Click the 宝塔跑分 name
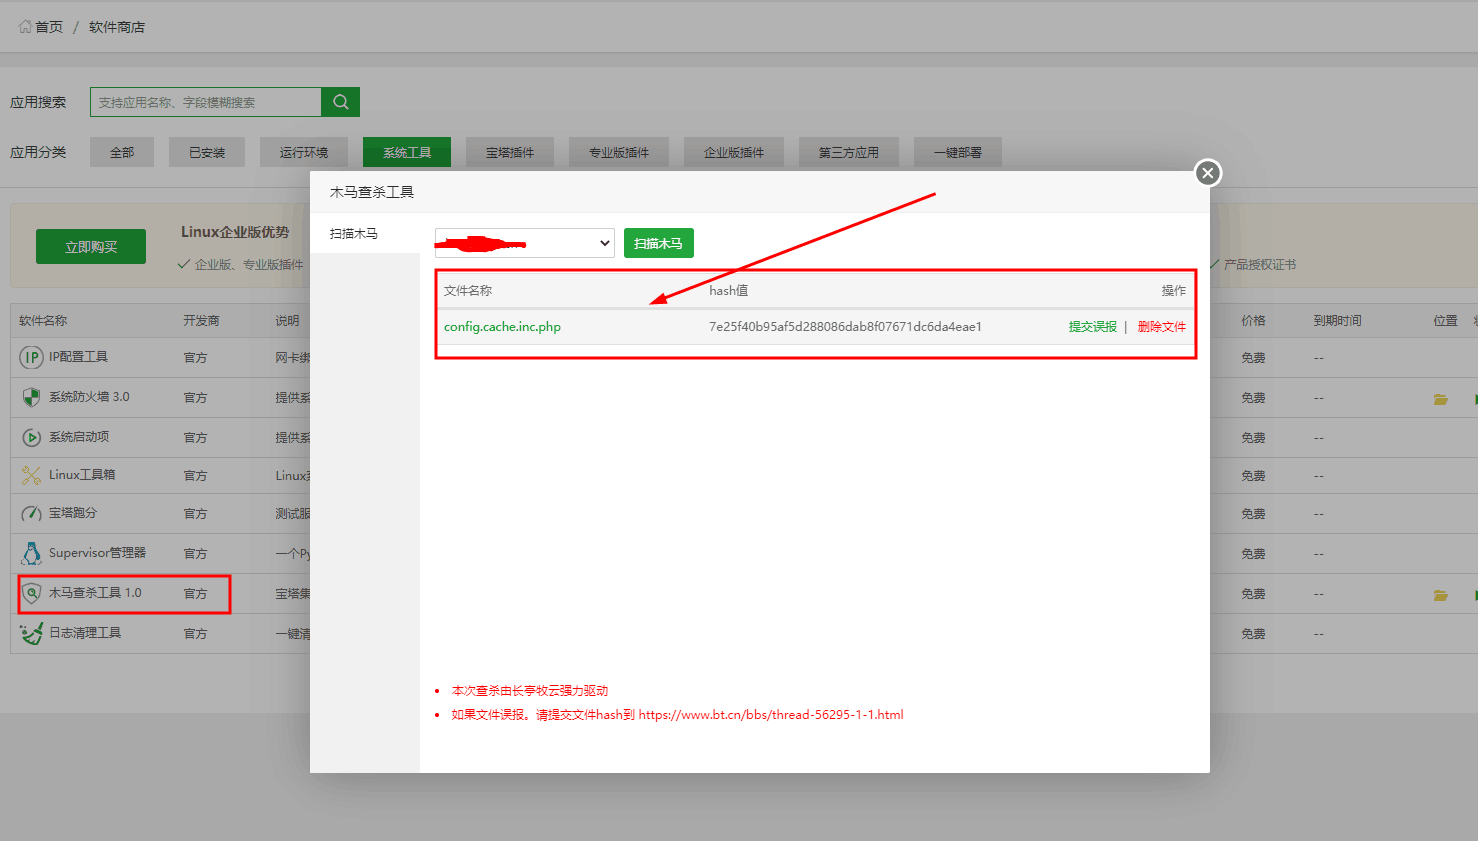 (73, 513)
